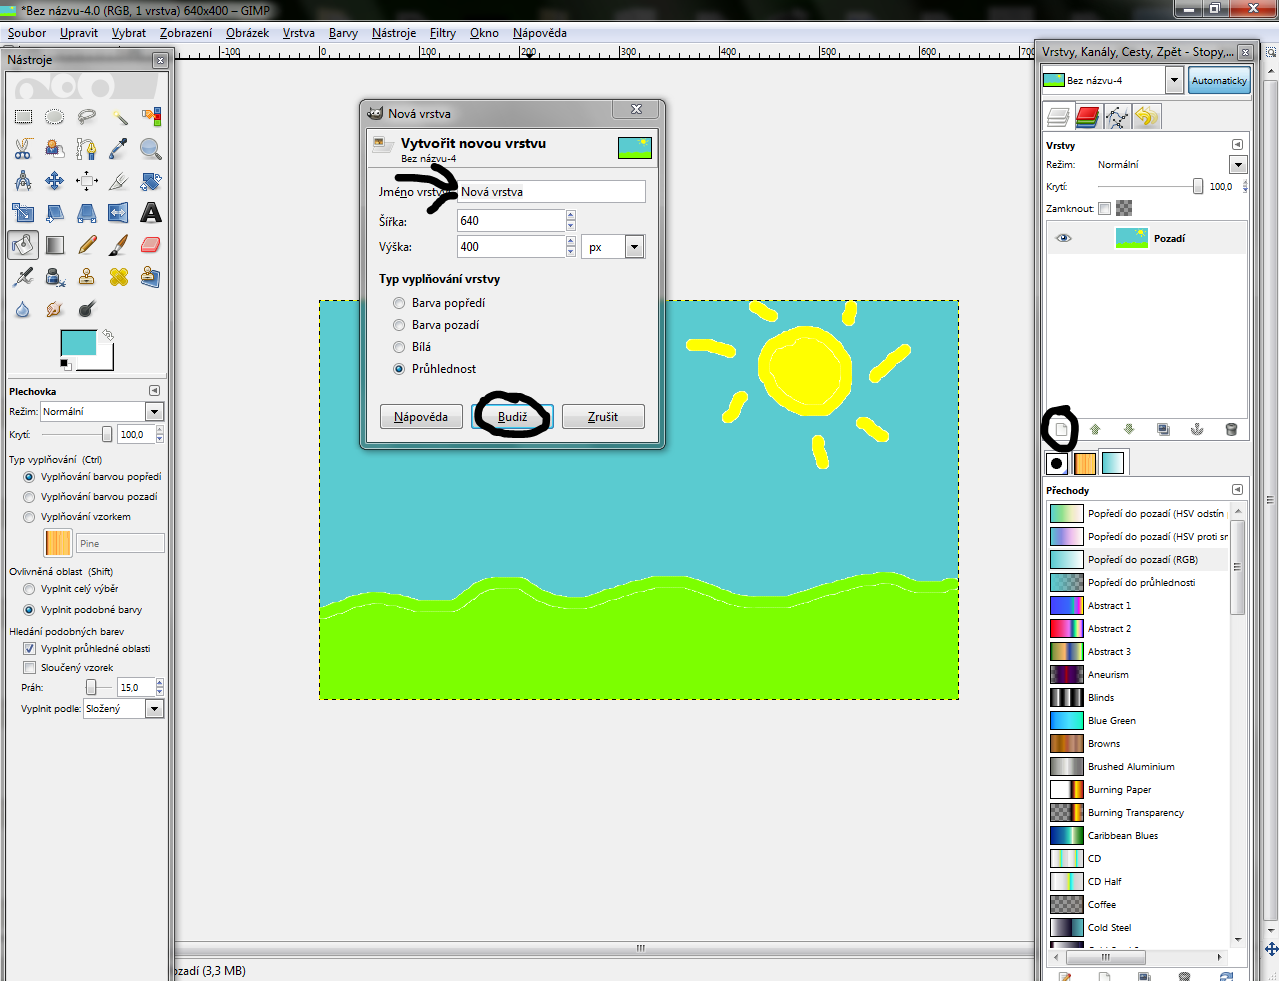Confirm new layer with Budiž button
Image resolution: width=1279 pixels, height=981 pixels.
tap(512, 417)
